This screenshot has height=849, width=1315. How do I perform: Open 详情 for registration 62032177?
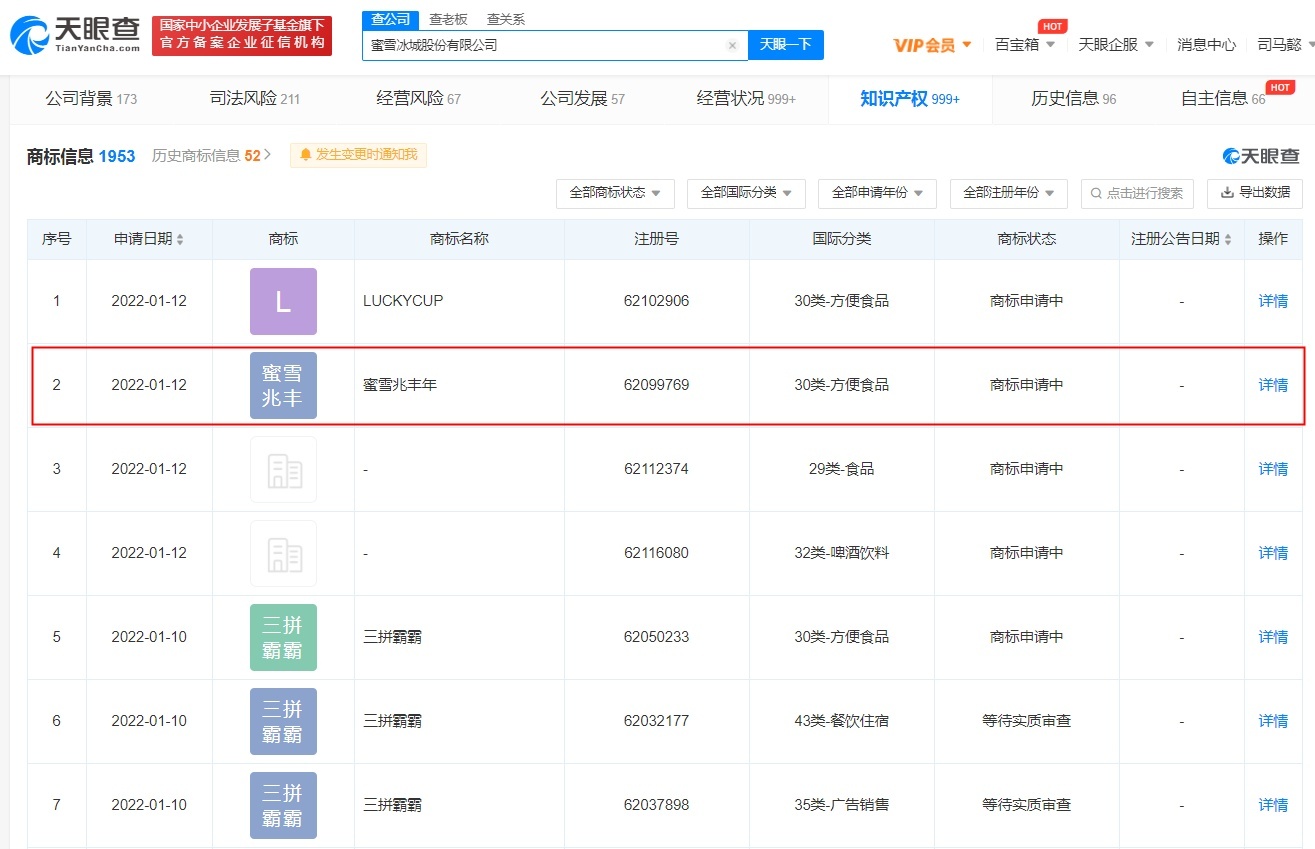coord(1273,721)
